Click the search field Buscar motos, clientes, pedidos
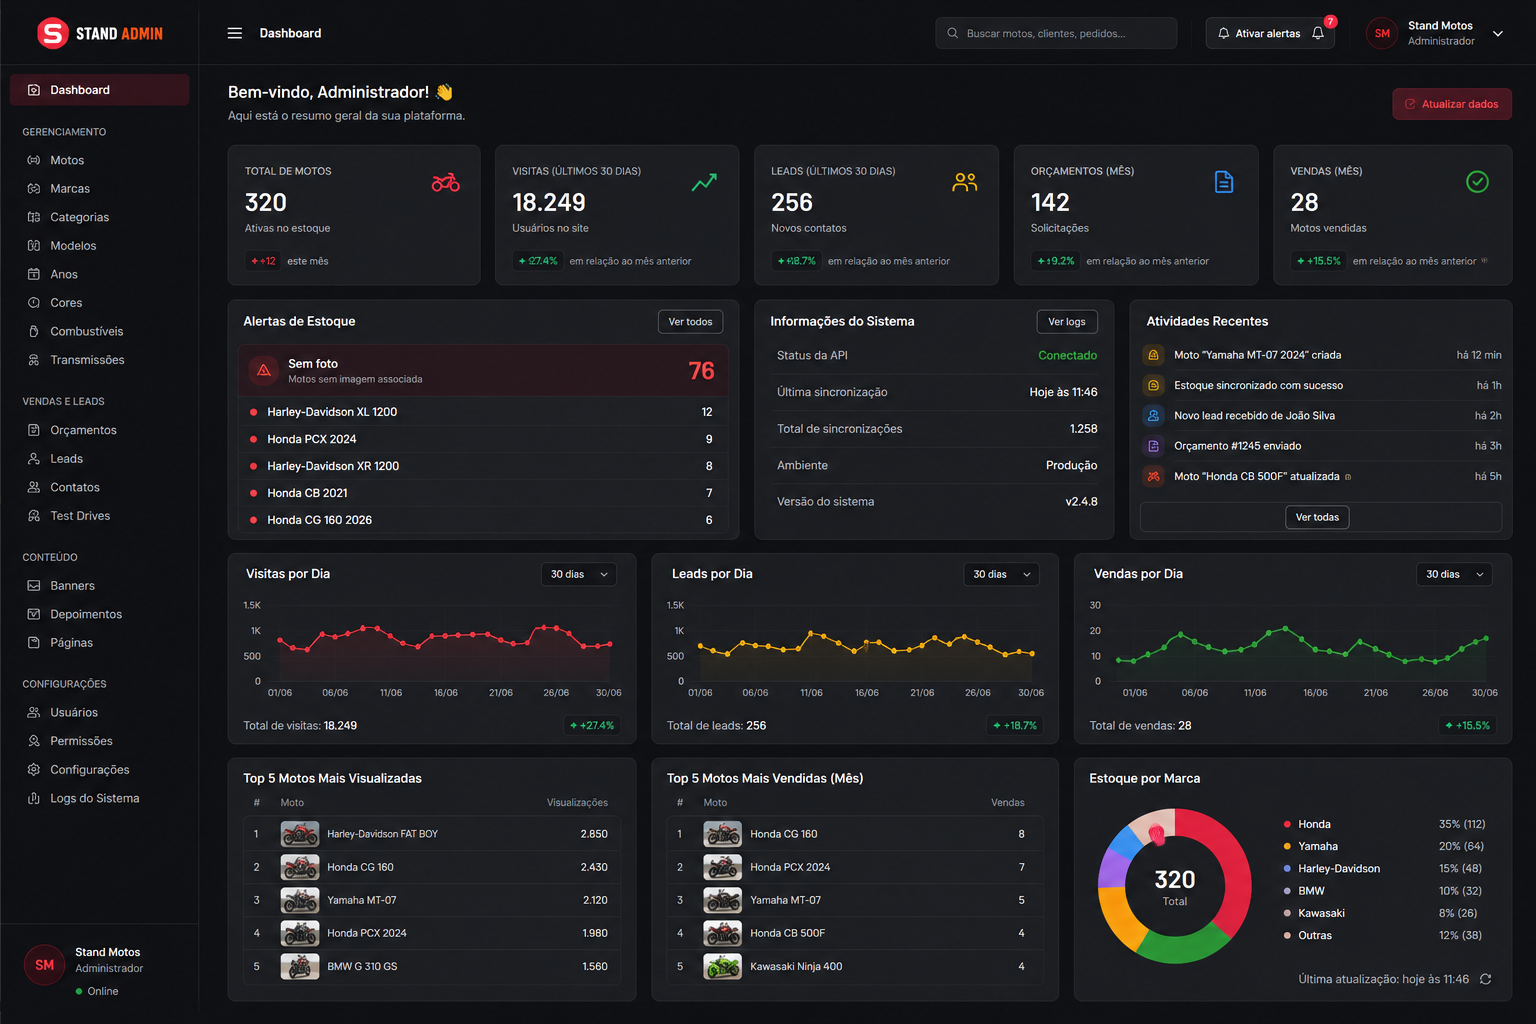The height and width of the screenshot is (1024, 1536). coord(1056,33)
